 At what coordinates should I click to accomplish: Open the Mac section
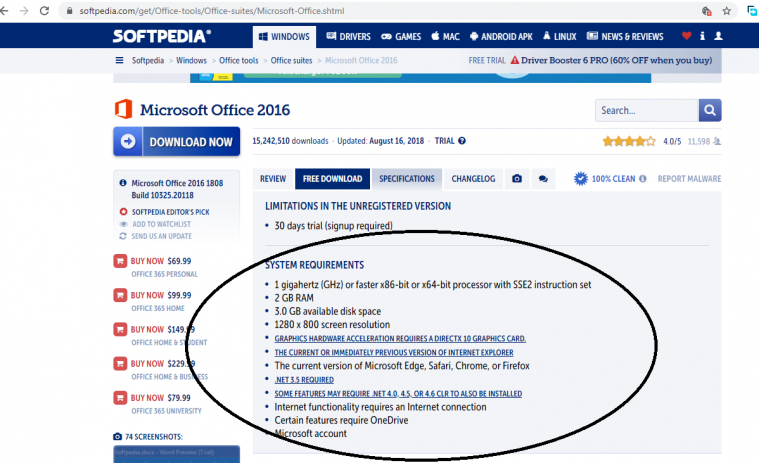point(445,37)
